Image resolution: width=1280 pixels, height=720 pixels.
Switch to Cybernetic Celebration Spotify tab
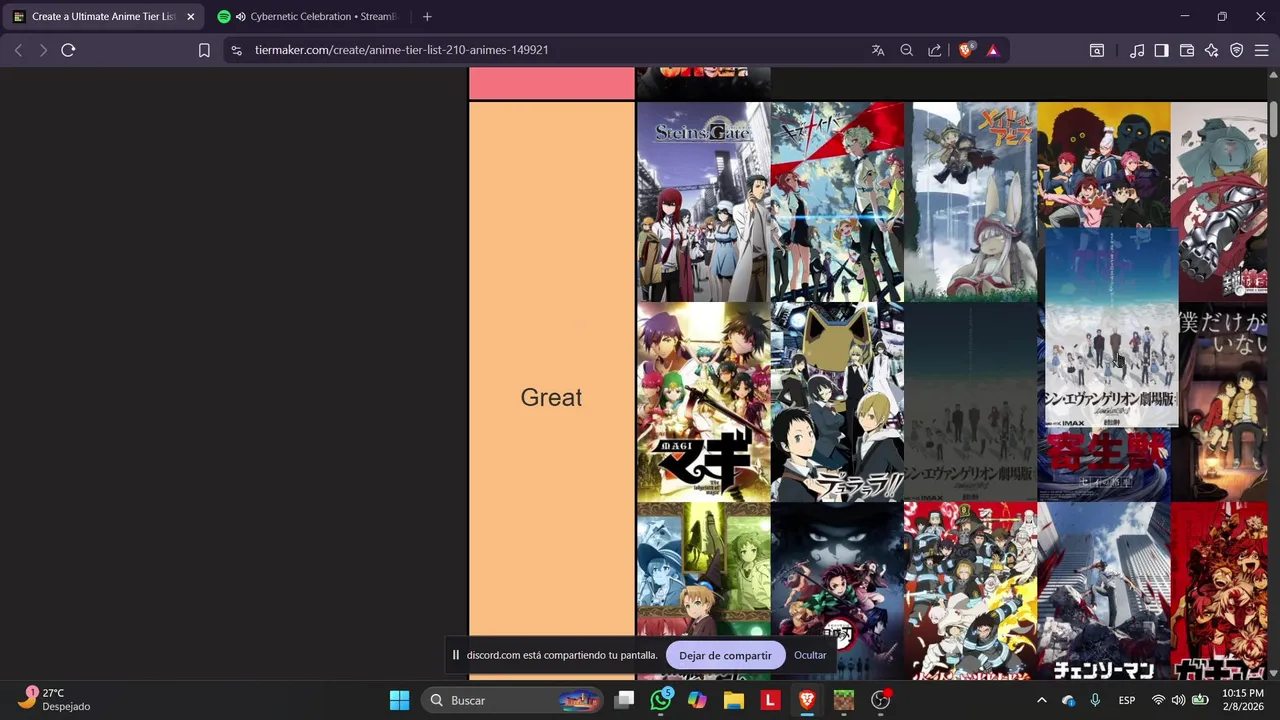pos(309,17)
